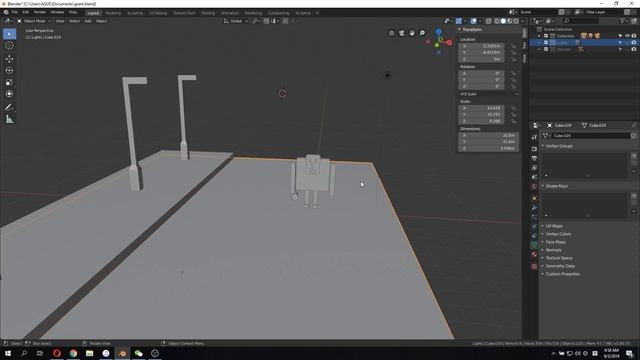This screenshot has width=640, height=360.
Task: Expand Normals panel
Action: 552,250
